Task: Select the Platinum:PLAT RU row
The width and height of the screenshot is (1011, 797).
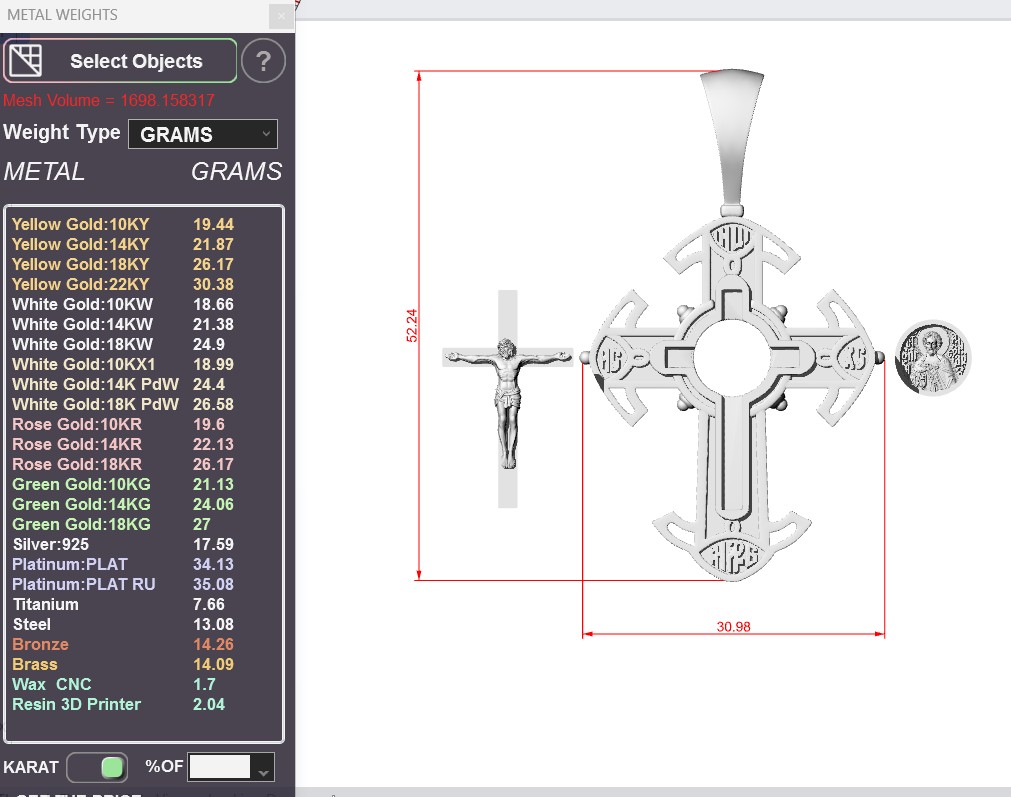Action: click(123, 584)
